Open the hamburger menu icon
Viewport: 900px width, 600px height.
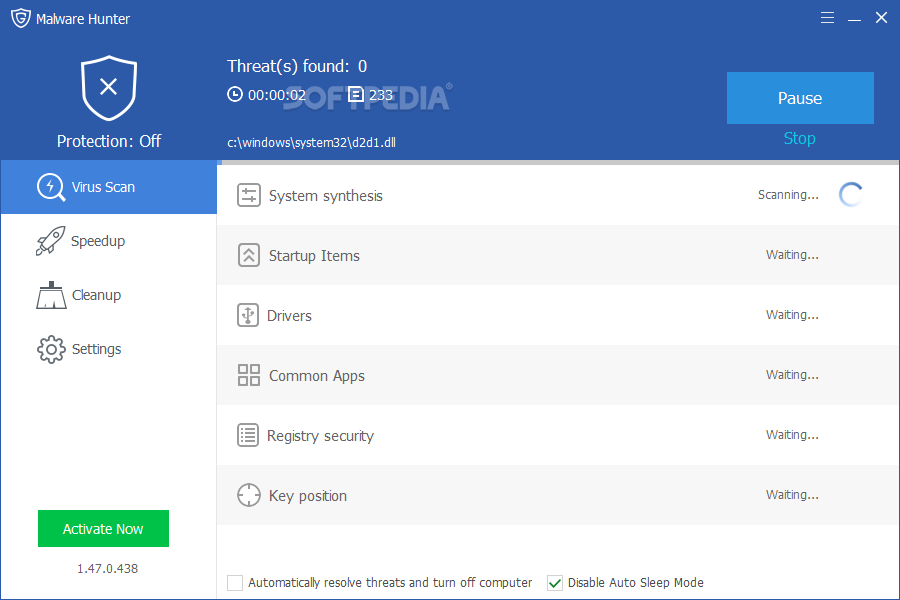[x=827, y=18]
